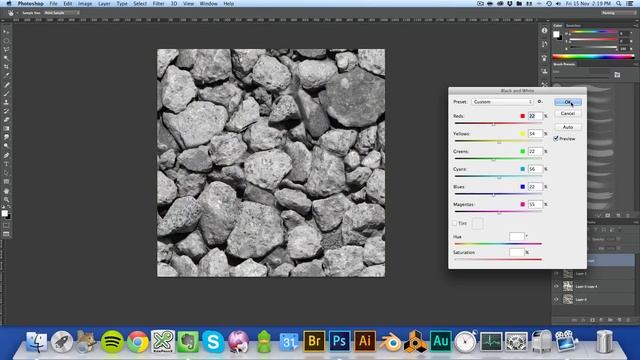
Task: Open Color panel flyout menu
Action: [x=636, y=25]
